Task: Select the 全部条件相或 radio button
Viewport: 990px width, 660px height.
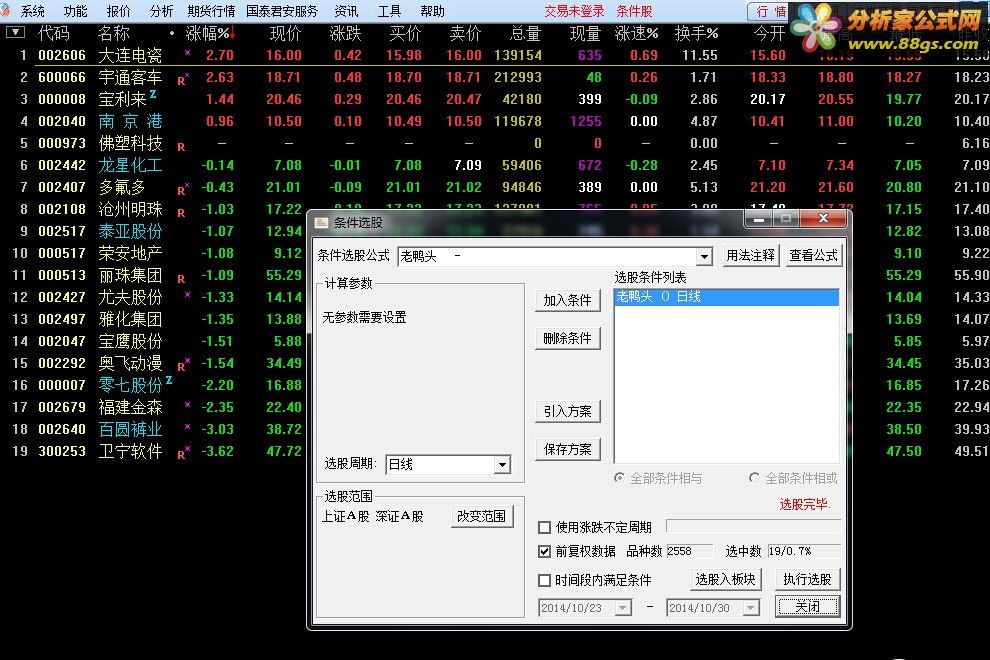Action: coord(754,478)
